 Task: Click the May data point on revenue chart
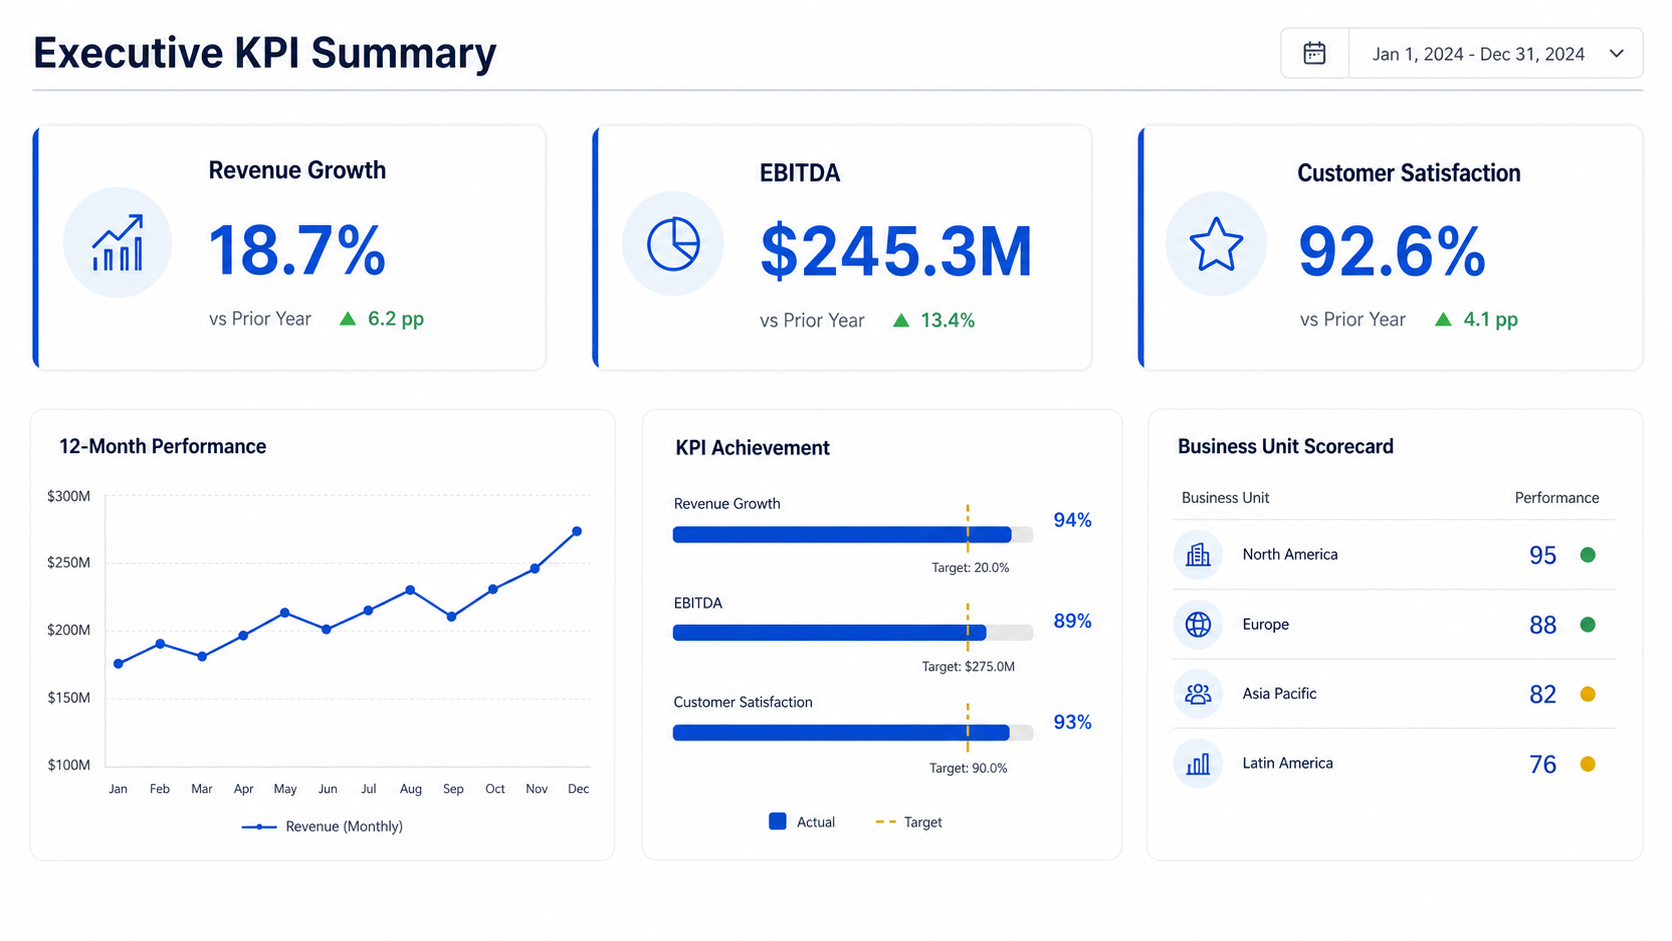[x=285, y=612]
